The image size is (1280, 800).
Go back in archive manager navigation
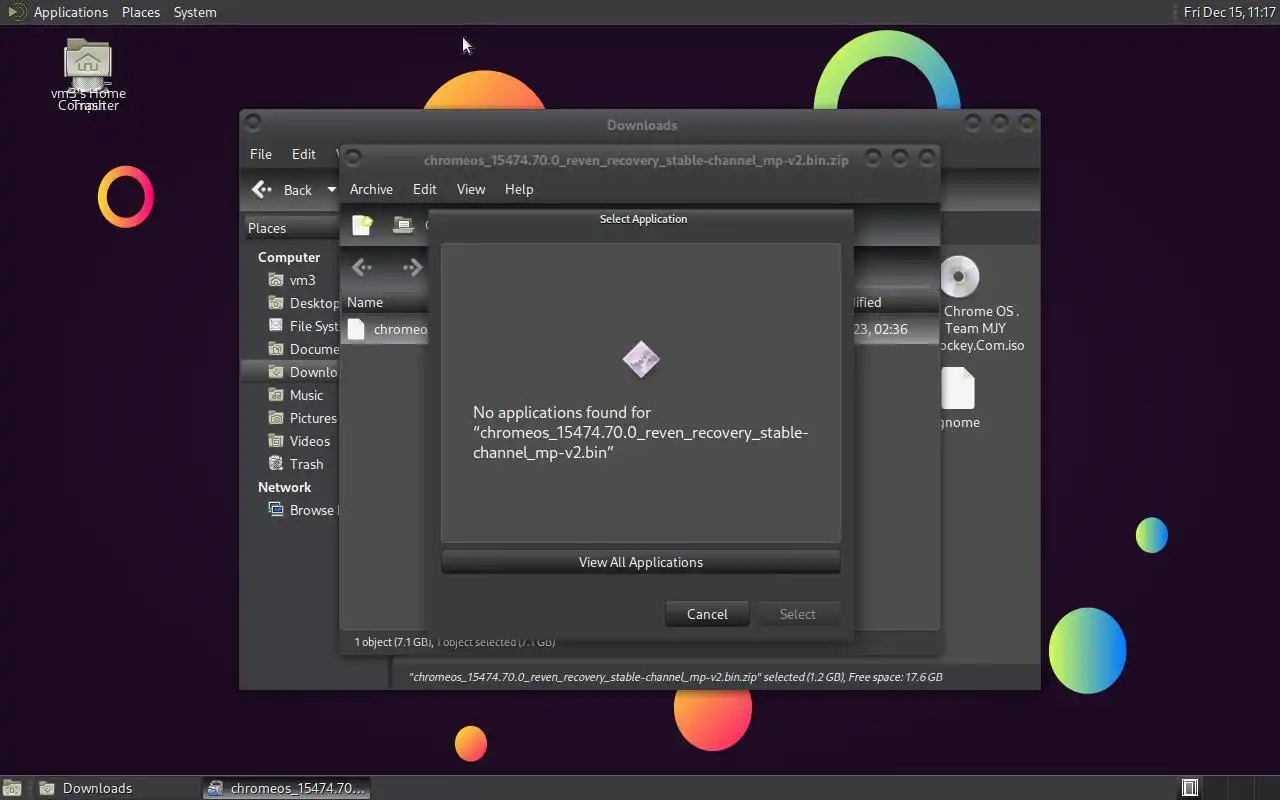click(x=362, y=267)
